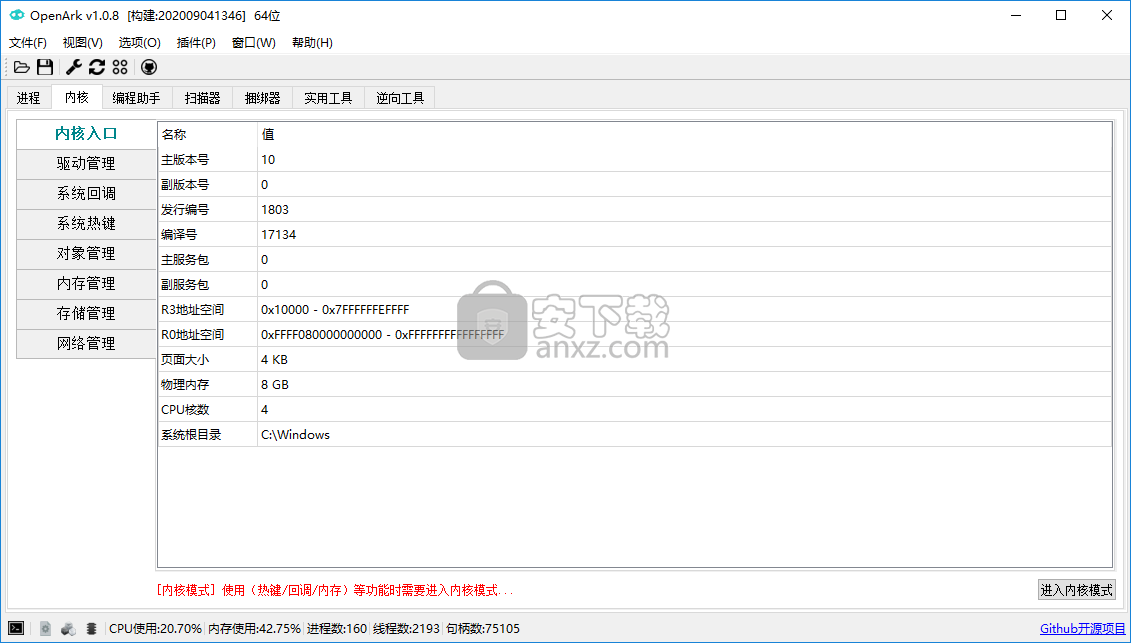Select the 对象管理 side tab
Viewport: 1131px width, 643px height.
click(86, 253)
